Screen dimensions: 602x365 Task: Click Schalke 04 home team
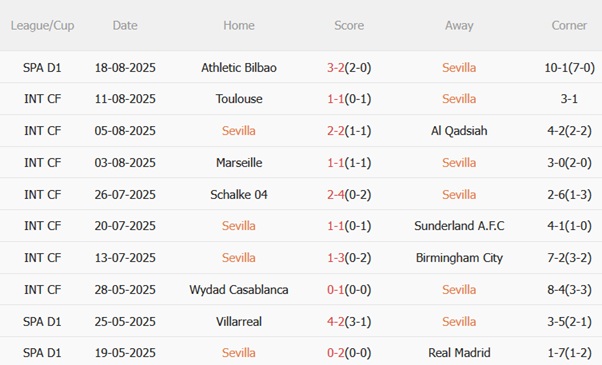(239, 194)
